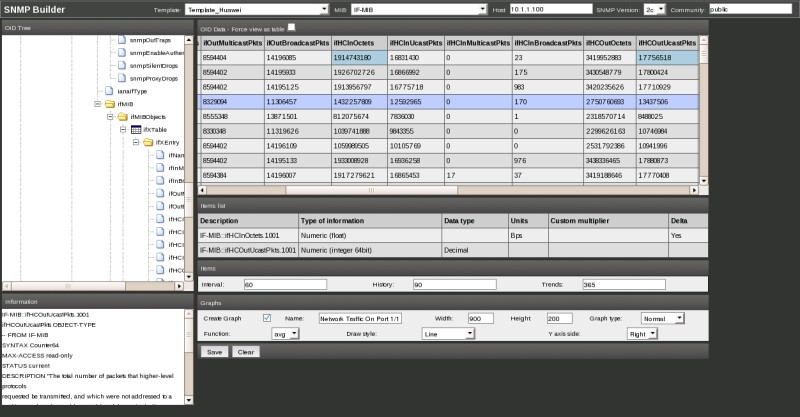The width and height of the screenshot is (800, 417).
Task: Enable Force view as table checkbox
Action: coord(292,28)
